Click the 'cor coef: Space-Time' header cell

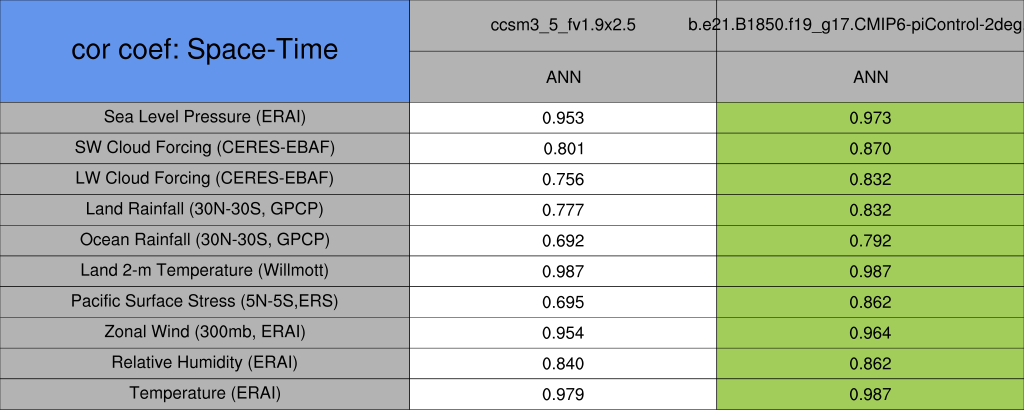pos(204,50)
